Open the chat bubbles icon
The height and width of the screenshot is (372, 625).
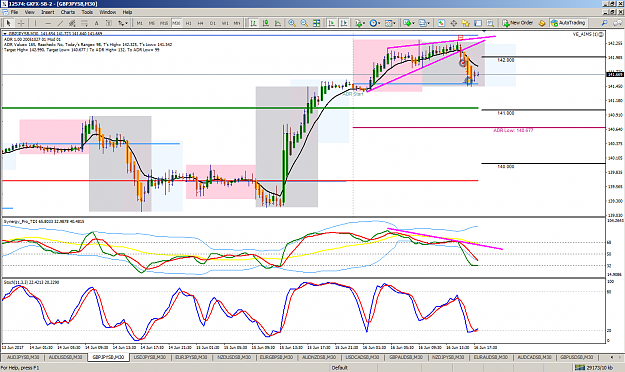click(x=617, y=23)
